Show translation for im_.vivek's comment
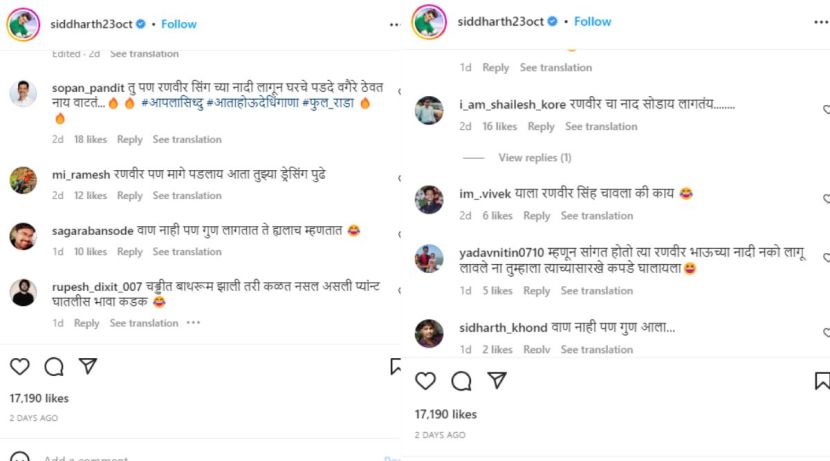830x461 pixels. (x=597, y=216)
